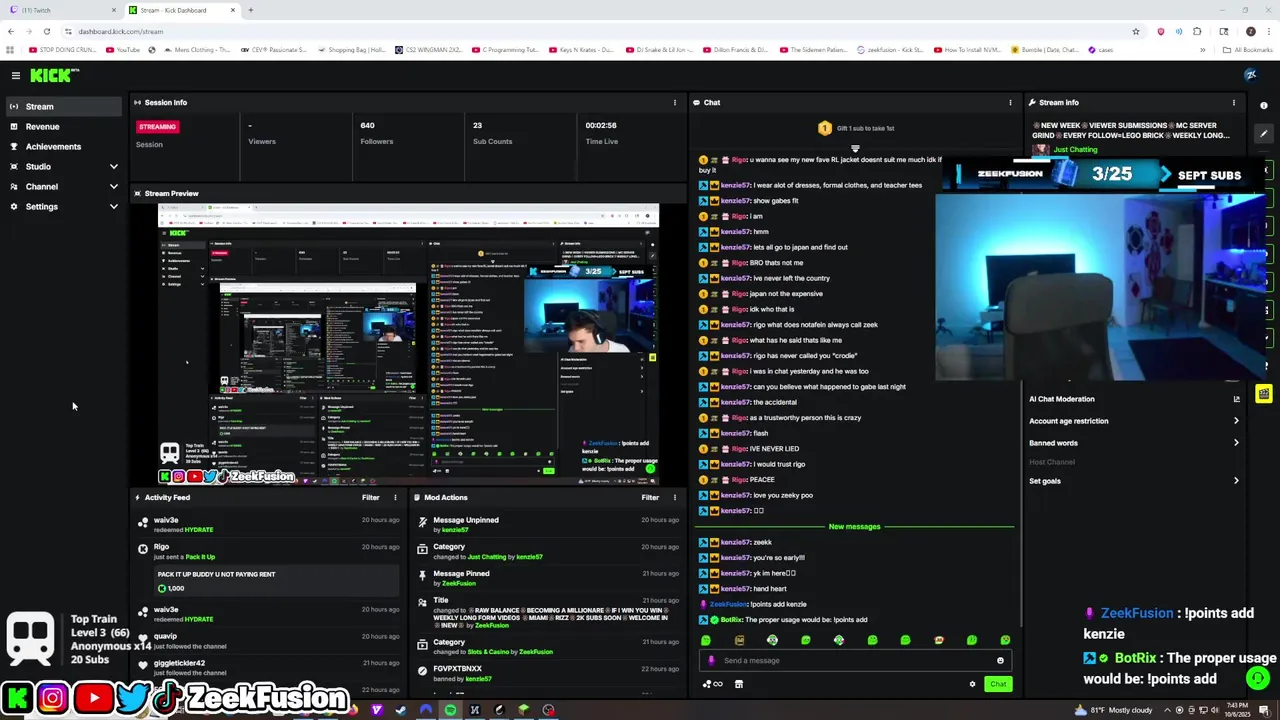Open a new browser tab
Screen dimensions: 1280x720
point(250,10)
